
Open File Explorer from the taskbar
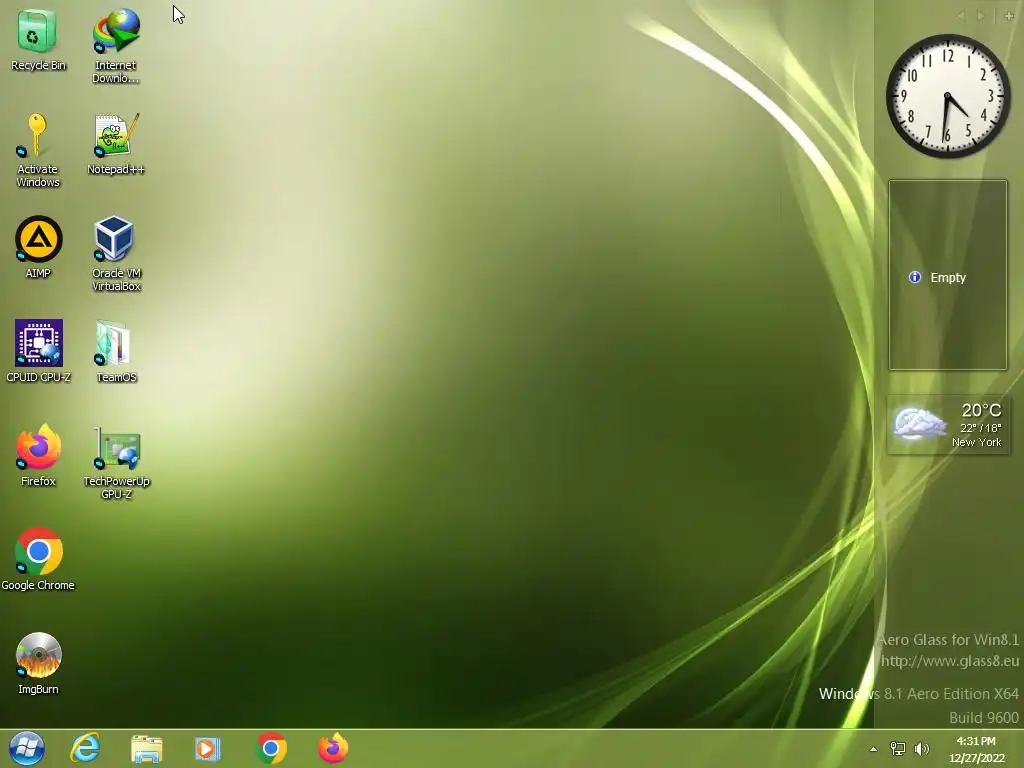point(146,748)
